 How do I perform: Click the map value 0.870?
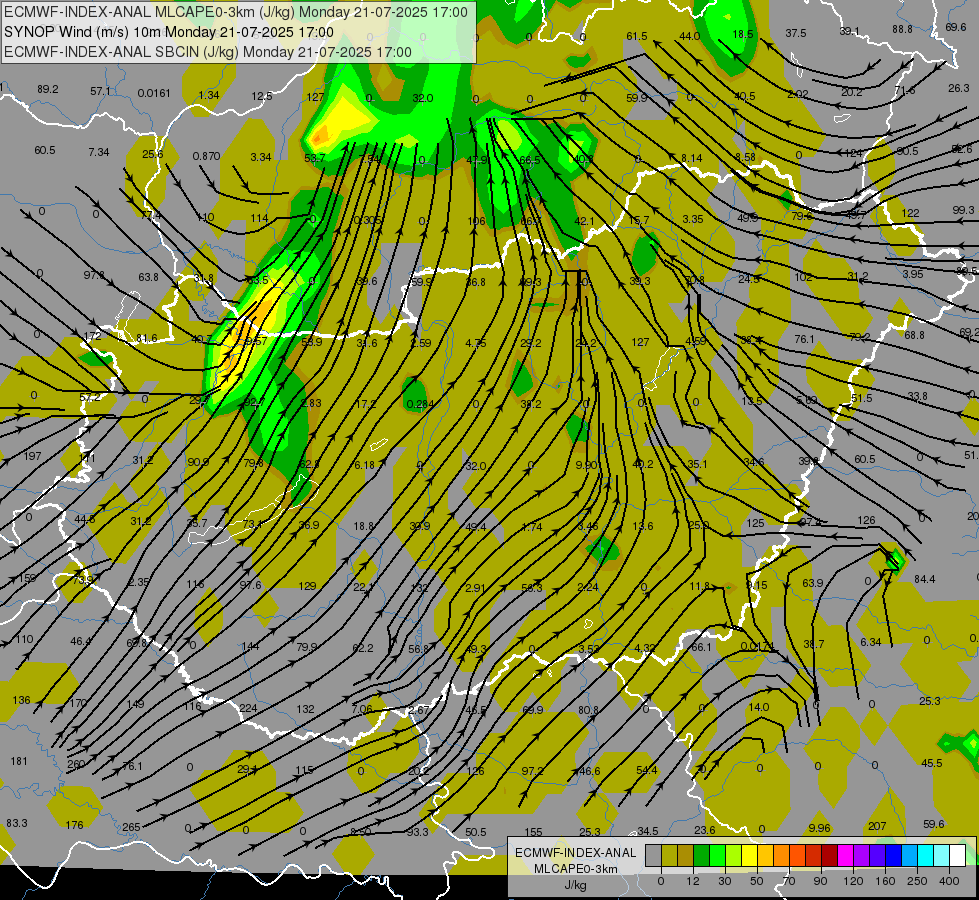point(206,156)
